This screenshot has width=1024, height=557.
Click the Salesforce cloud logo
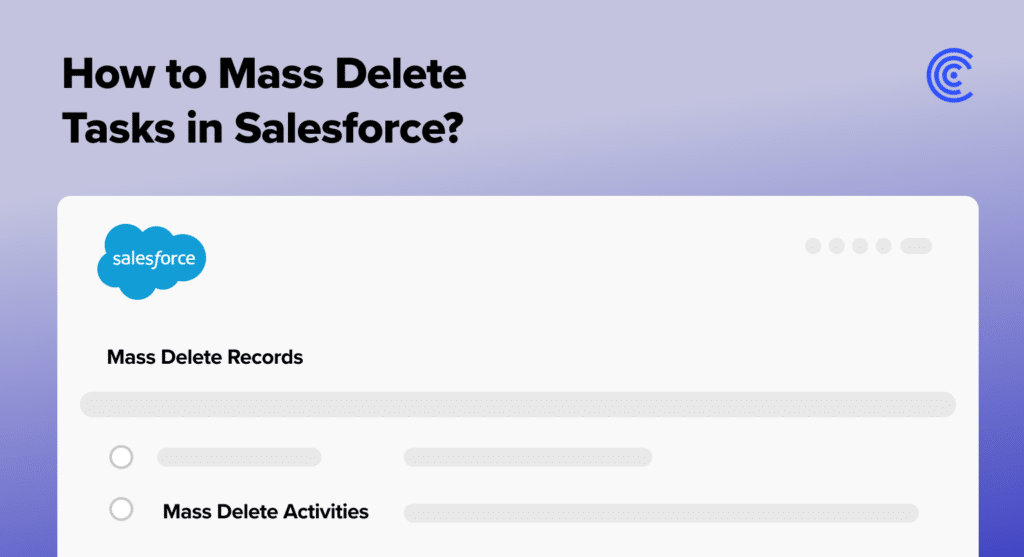152,261
